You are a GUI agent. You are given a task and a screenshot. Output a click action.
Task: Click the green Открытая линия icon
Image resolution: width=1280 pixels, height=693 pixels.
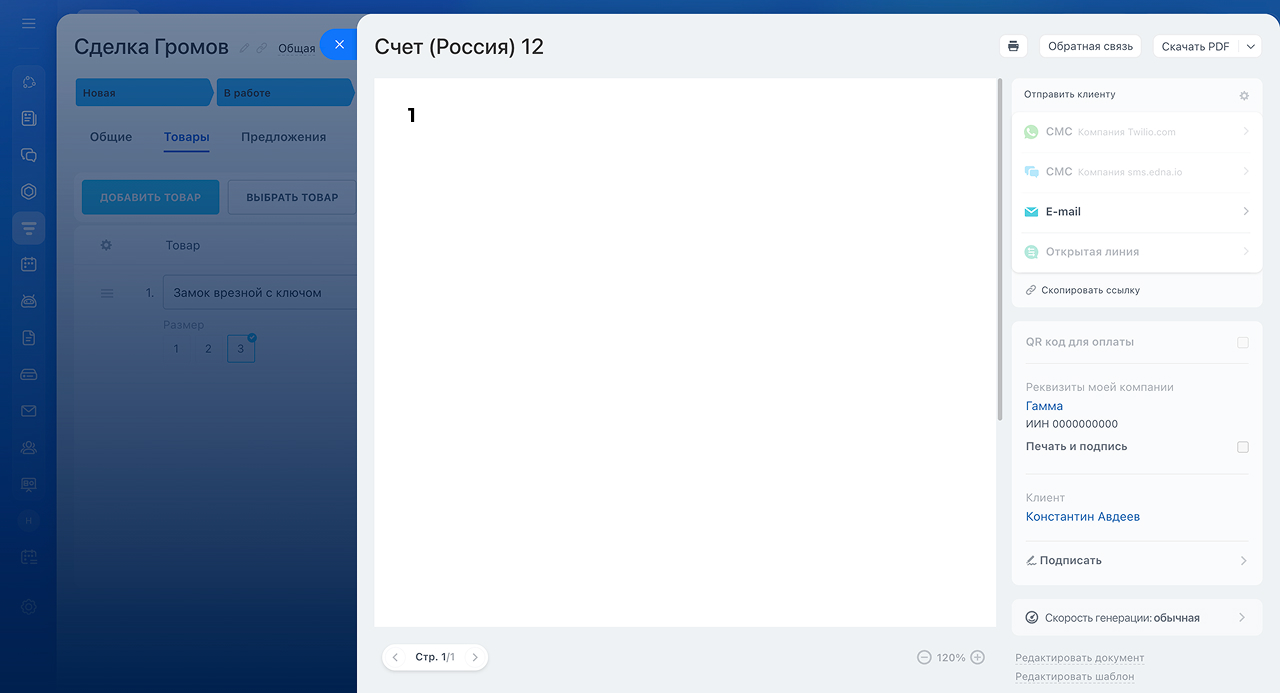[x=1032, y=252]
